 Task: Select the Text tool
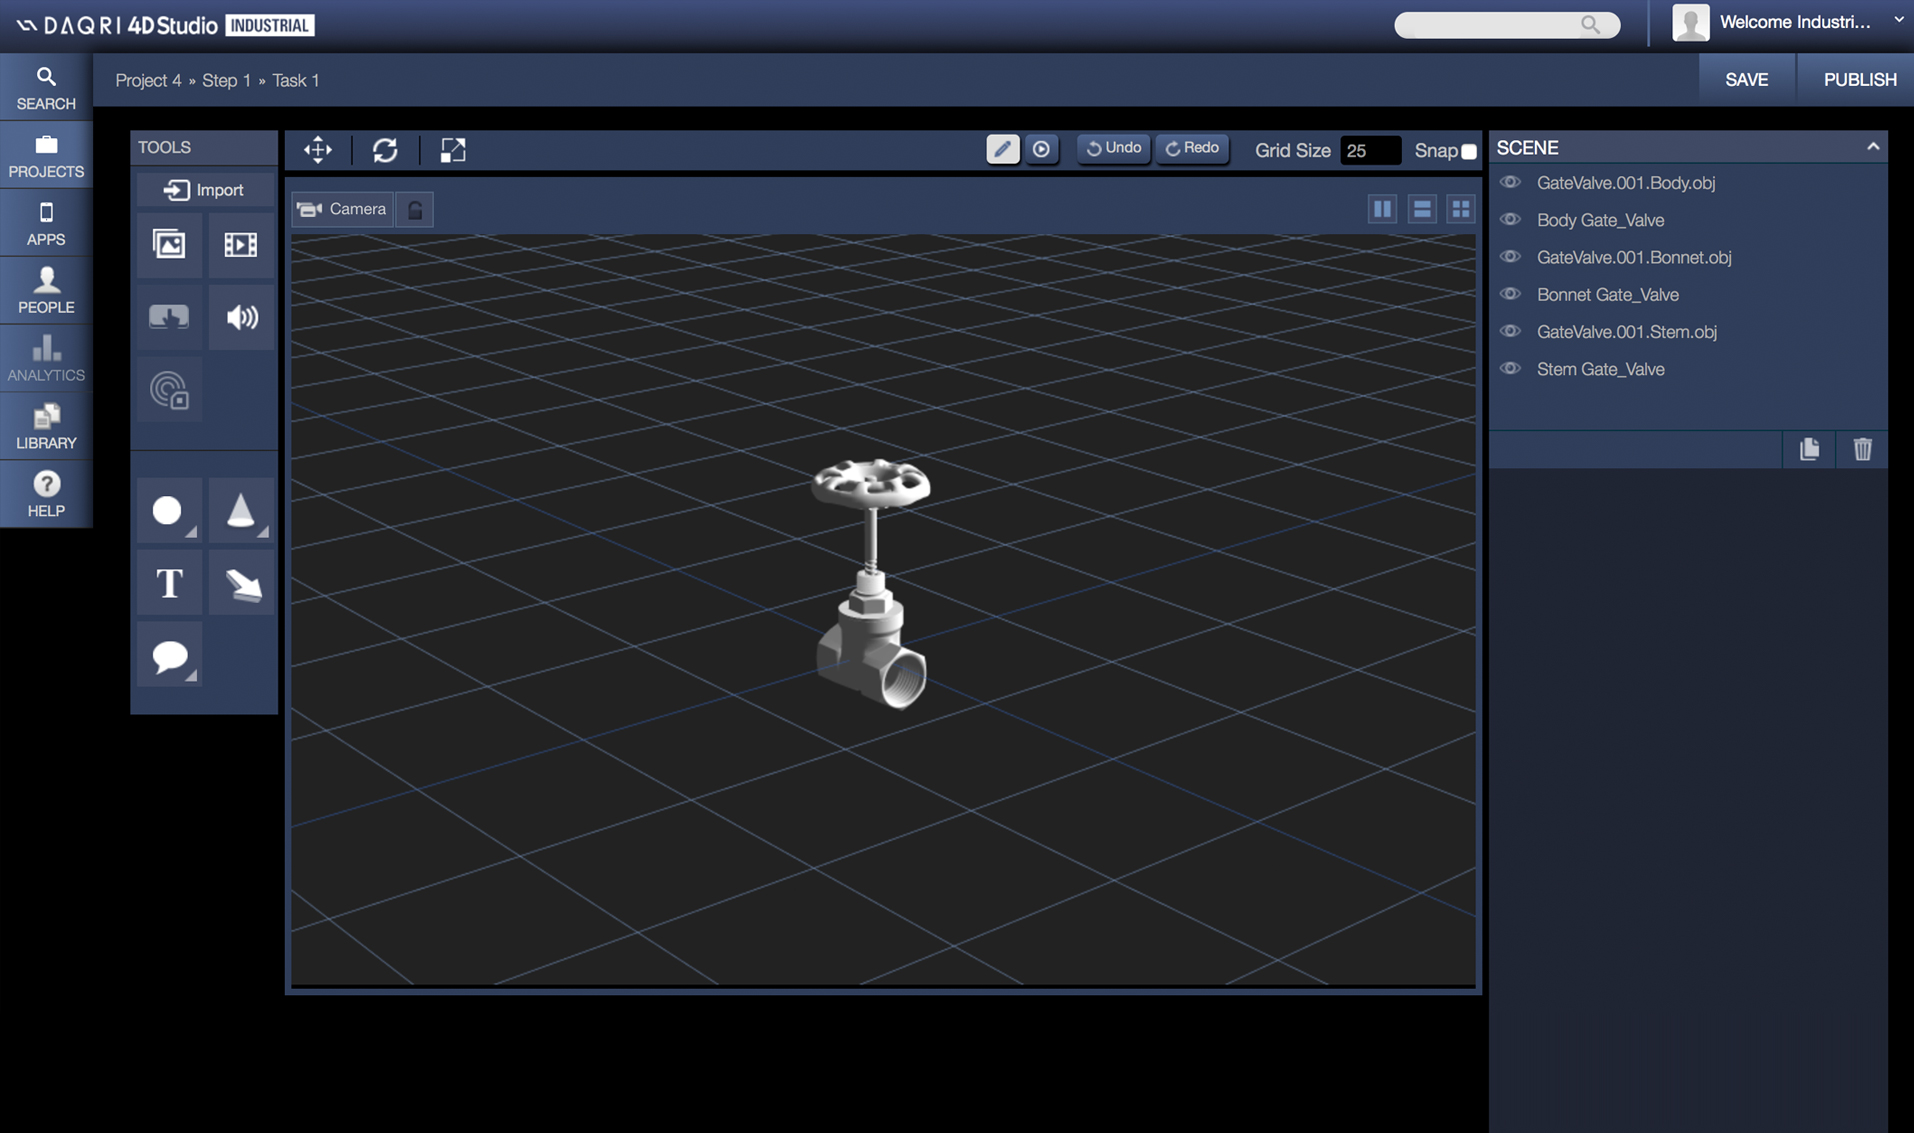pos(169,583)
